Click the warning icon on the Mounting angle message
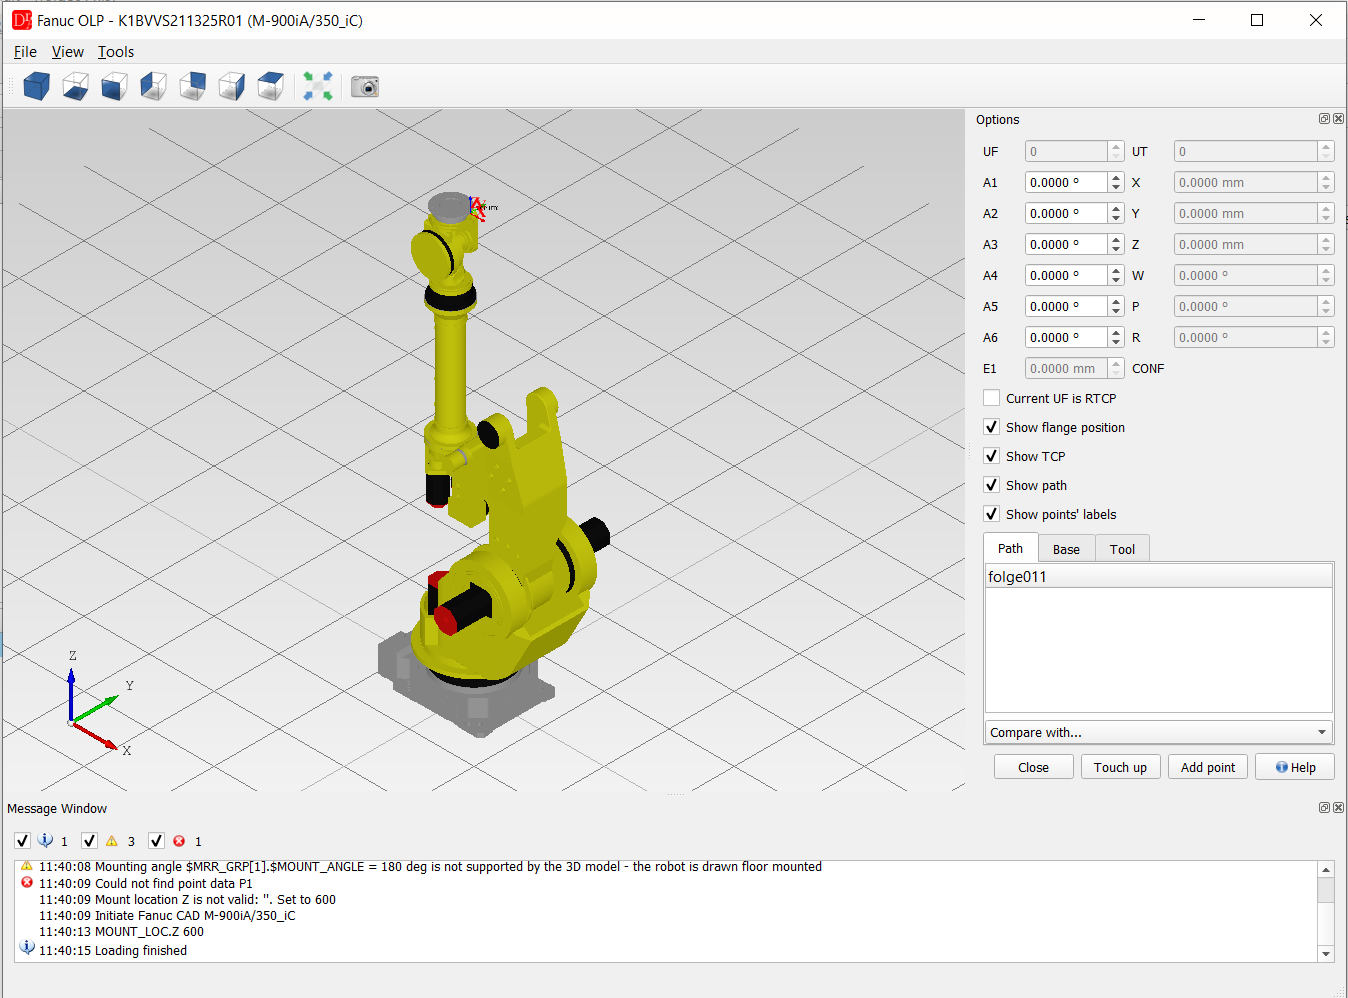The image size is (1348, 998). (x=27, y=866)
